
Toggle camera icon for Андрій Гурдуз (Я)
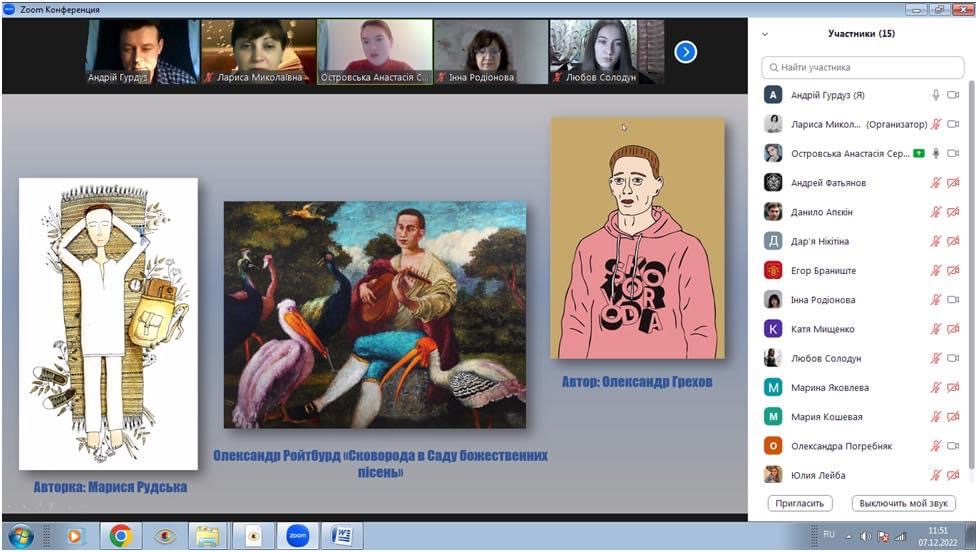point(953,95)
